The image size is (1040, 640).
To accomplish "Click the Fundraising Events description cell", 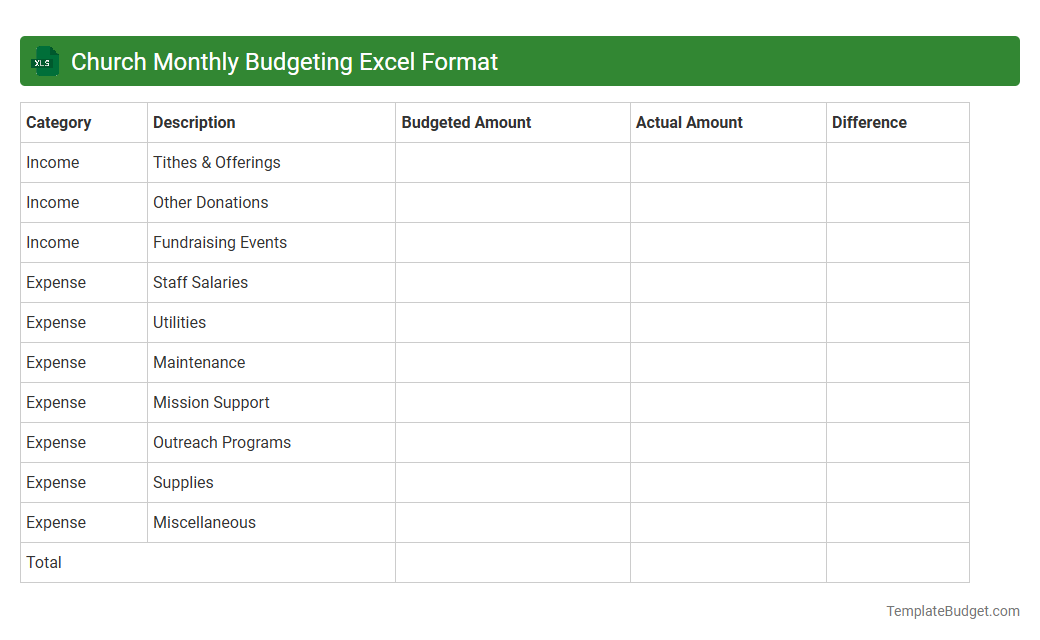I will click(x=219, y=242).
